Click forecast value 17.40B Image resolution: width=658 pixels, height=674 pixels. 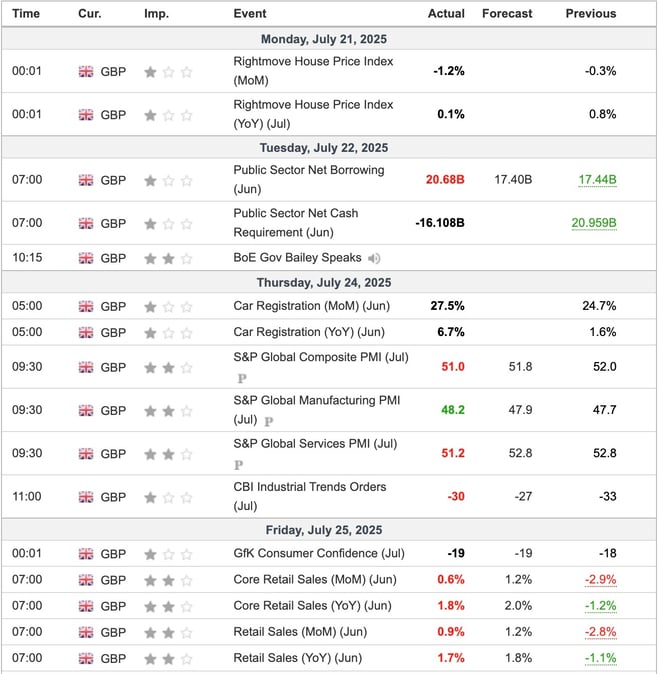tap(513, 180)
